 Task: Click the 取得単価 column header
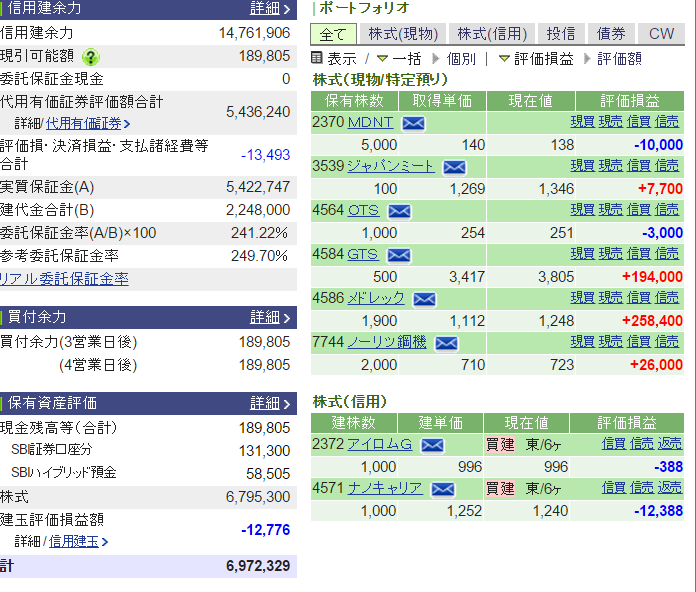[x=442, y=101]
